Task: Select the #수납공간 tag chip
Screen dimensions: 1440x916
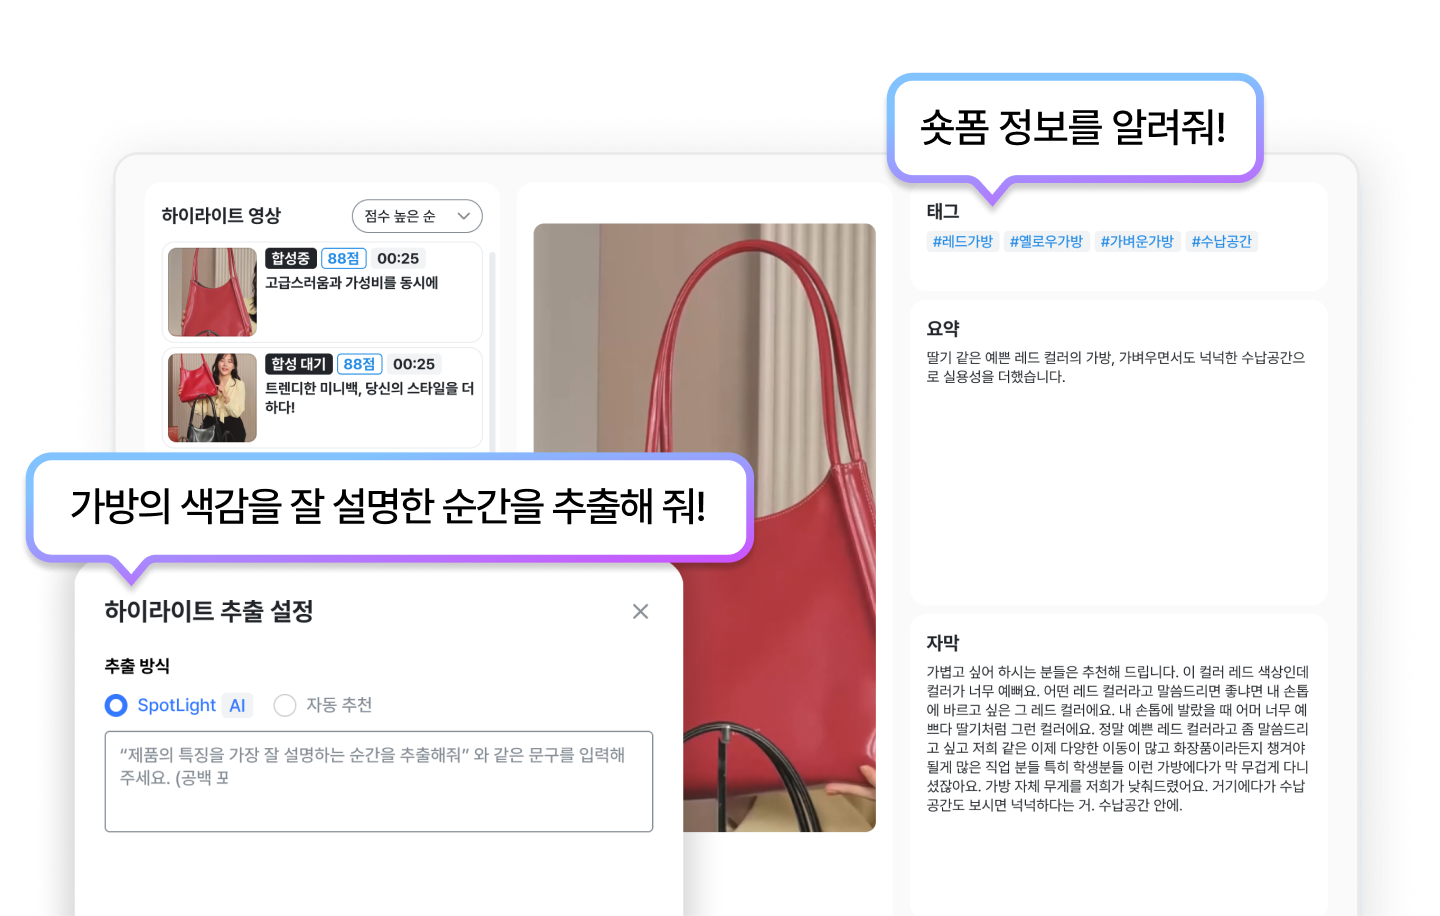Action: 1222,241
